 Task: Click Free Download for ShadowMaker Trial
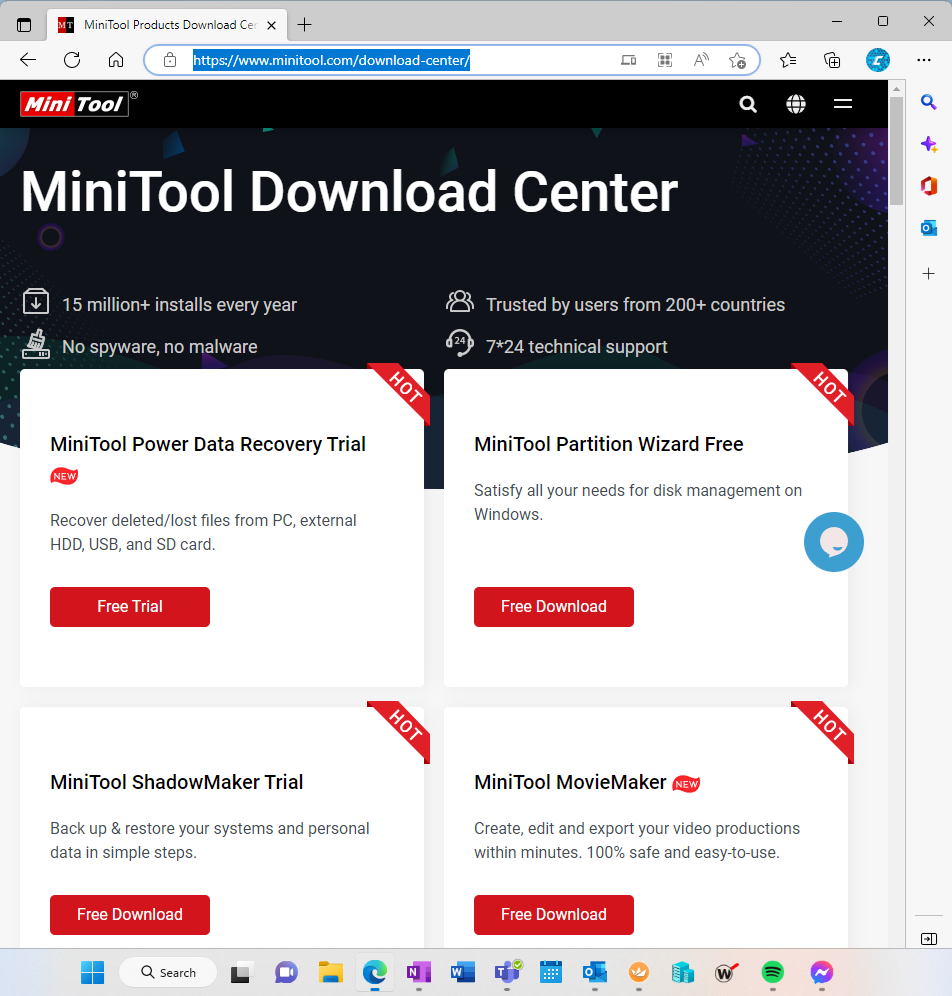click(x=130, y=915)
